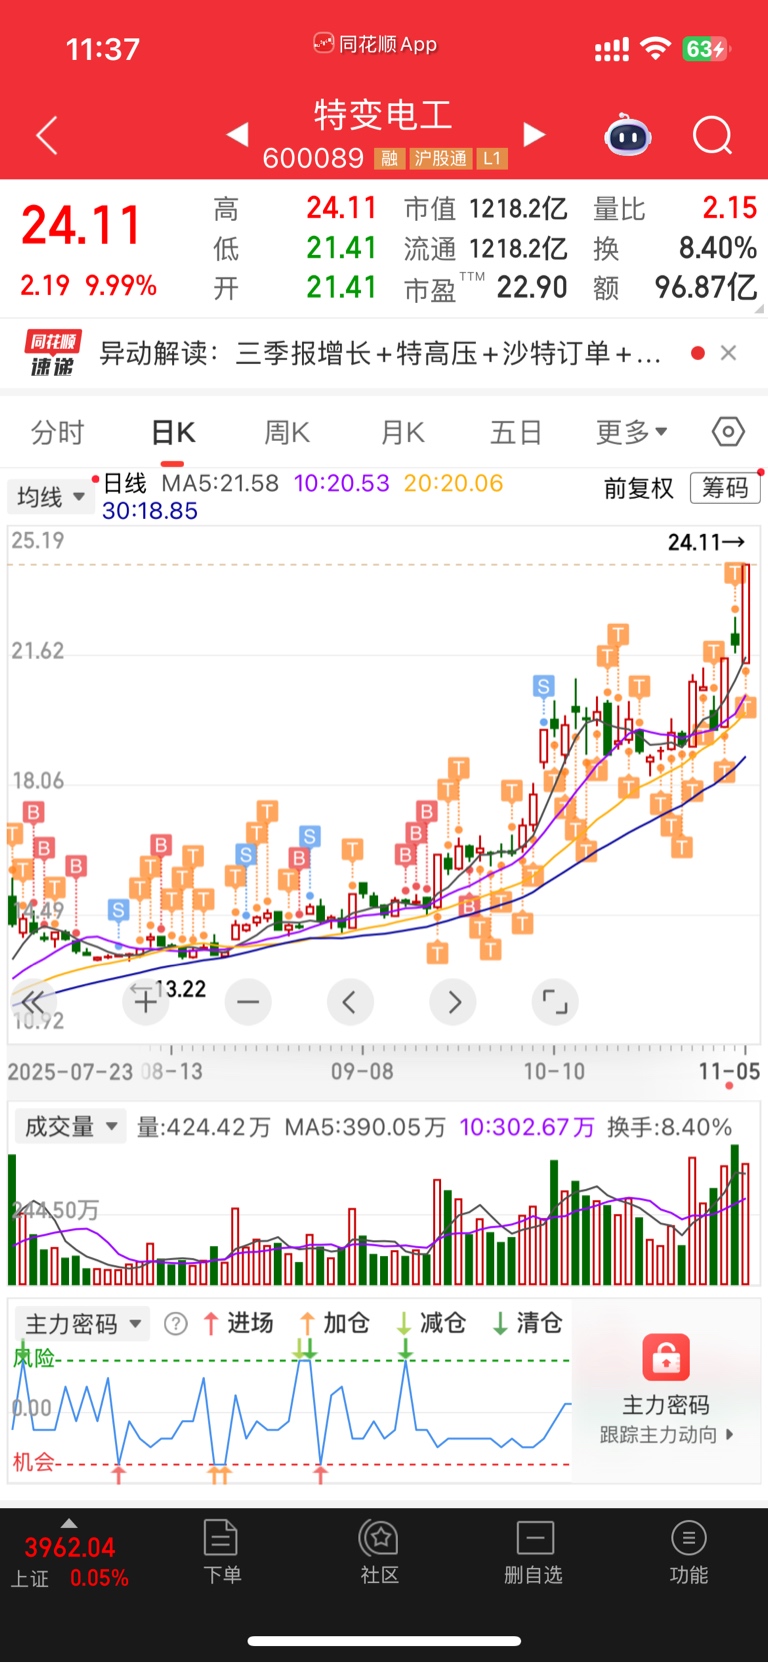Tap the 沪股通 badge
The image size is (768, 1663).
(441, 159)
